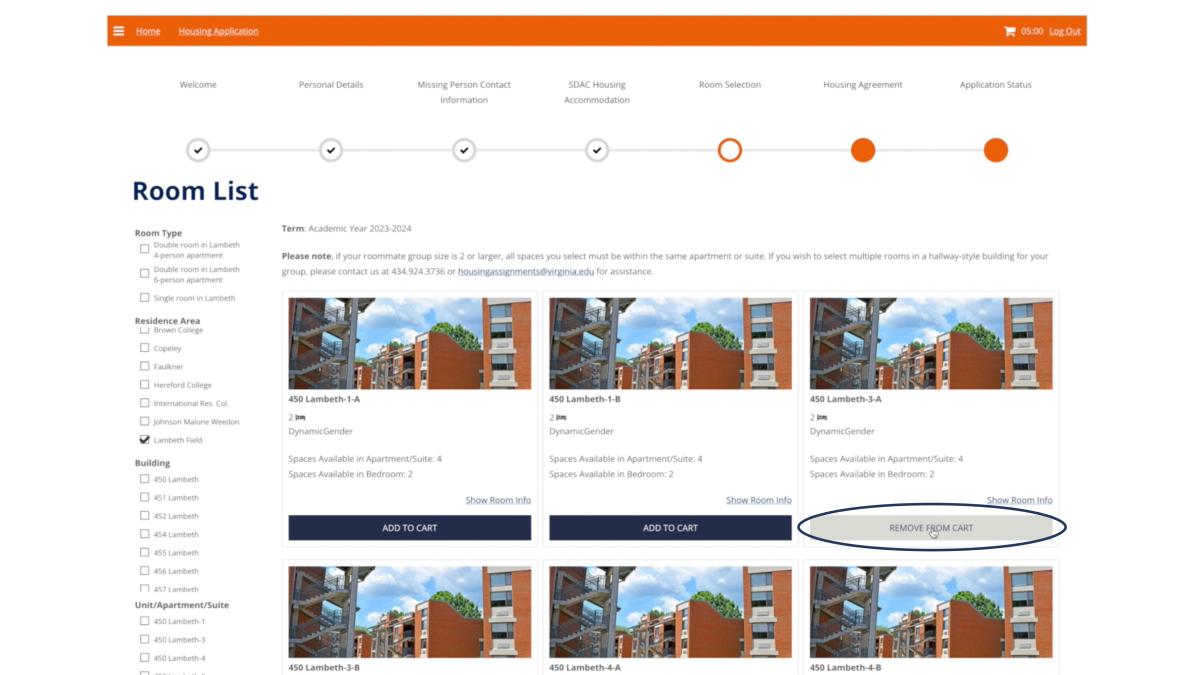The width and height of the screenshot is (1200, 675).
Task: Filter by the 450 Lambeth building checkbox
Action: click(x=145, y=479)
